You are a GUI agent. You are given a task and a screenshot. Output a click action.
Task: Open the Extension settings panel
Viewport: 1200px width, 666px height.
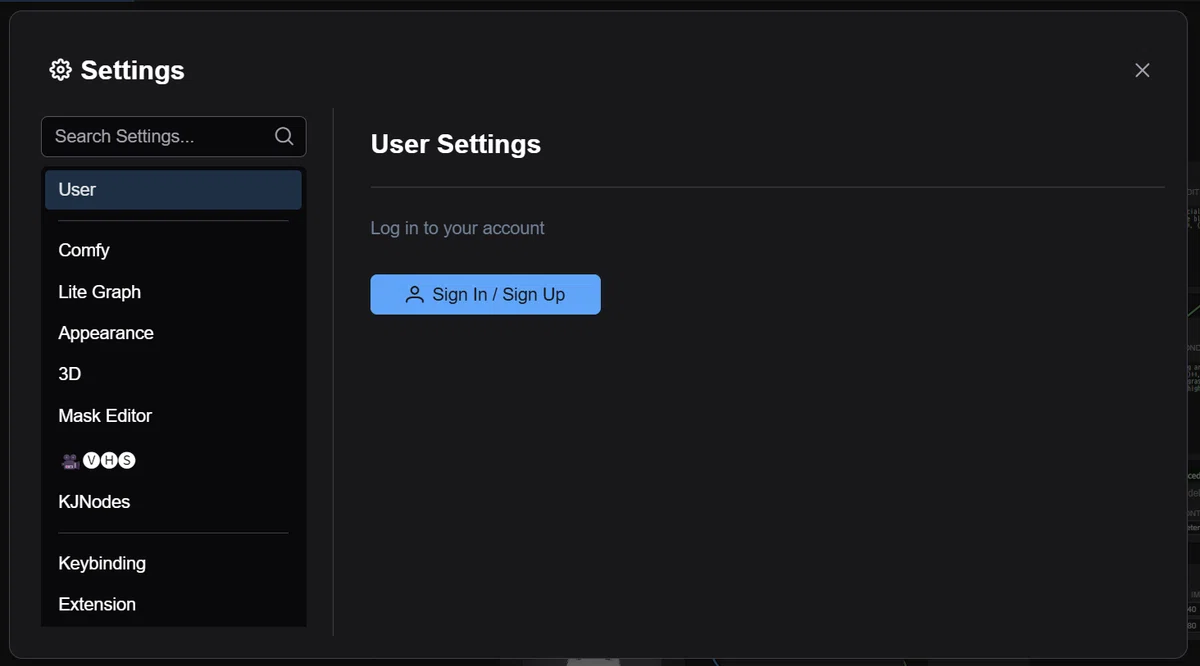pos(173,604)
